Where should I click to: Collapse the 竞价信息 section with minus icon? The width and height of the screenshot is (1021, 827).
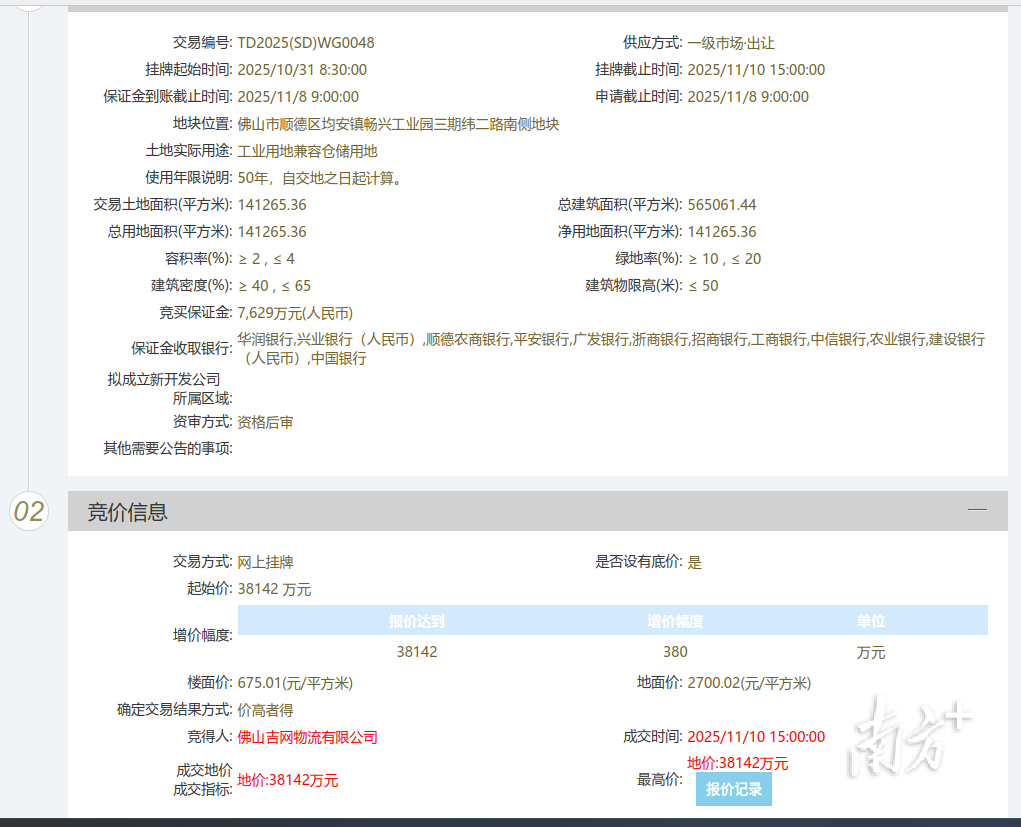976,510
